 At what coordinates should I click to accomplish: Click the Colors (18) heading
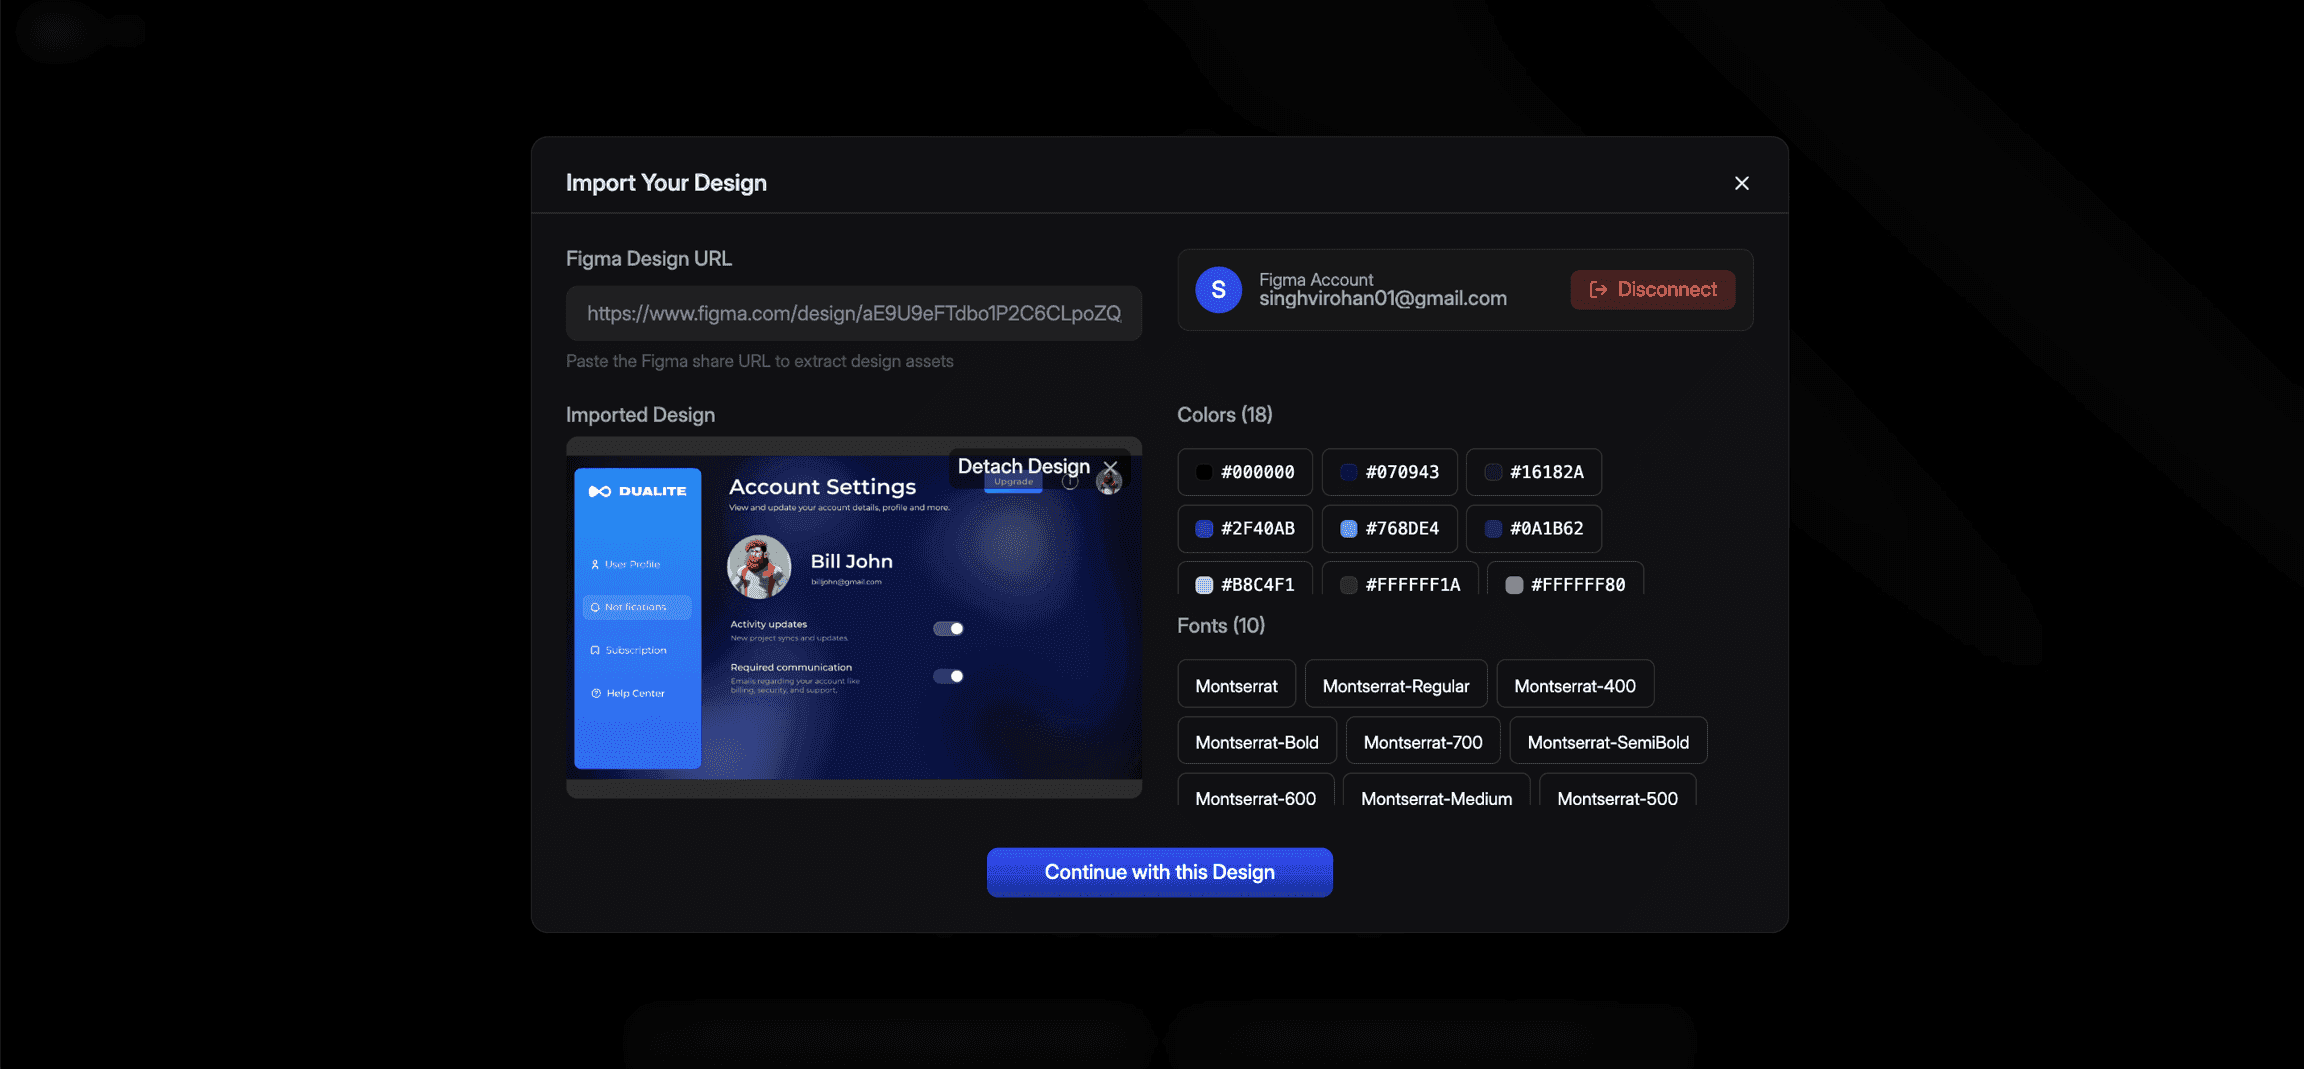pyautogui.click(x=1224, y=415)
